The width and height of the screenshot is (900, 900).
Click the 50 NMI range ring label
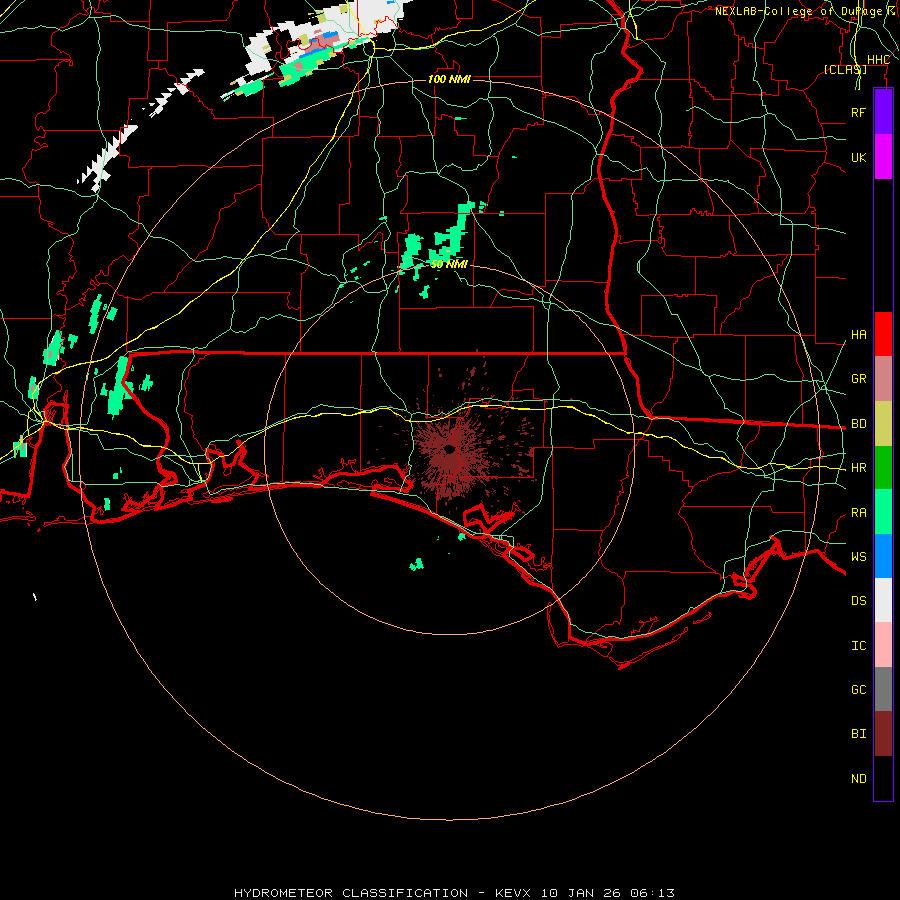pos(449,264)
